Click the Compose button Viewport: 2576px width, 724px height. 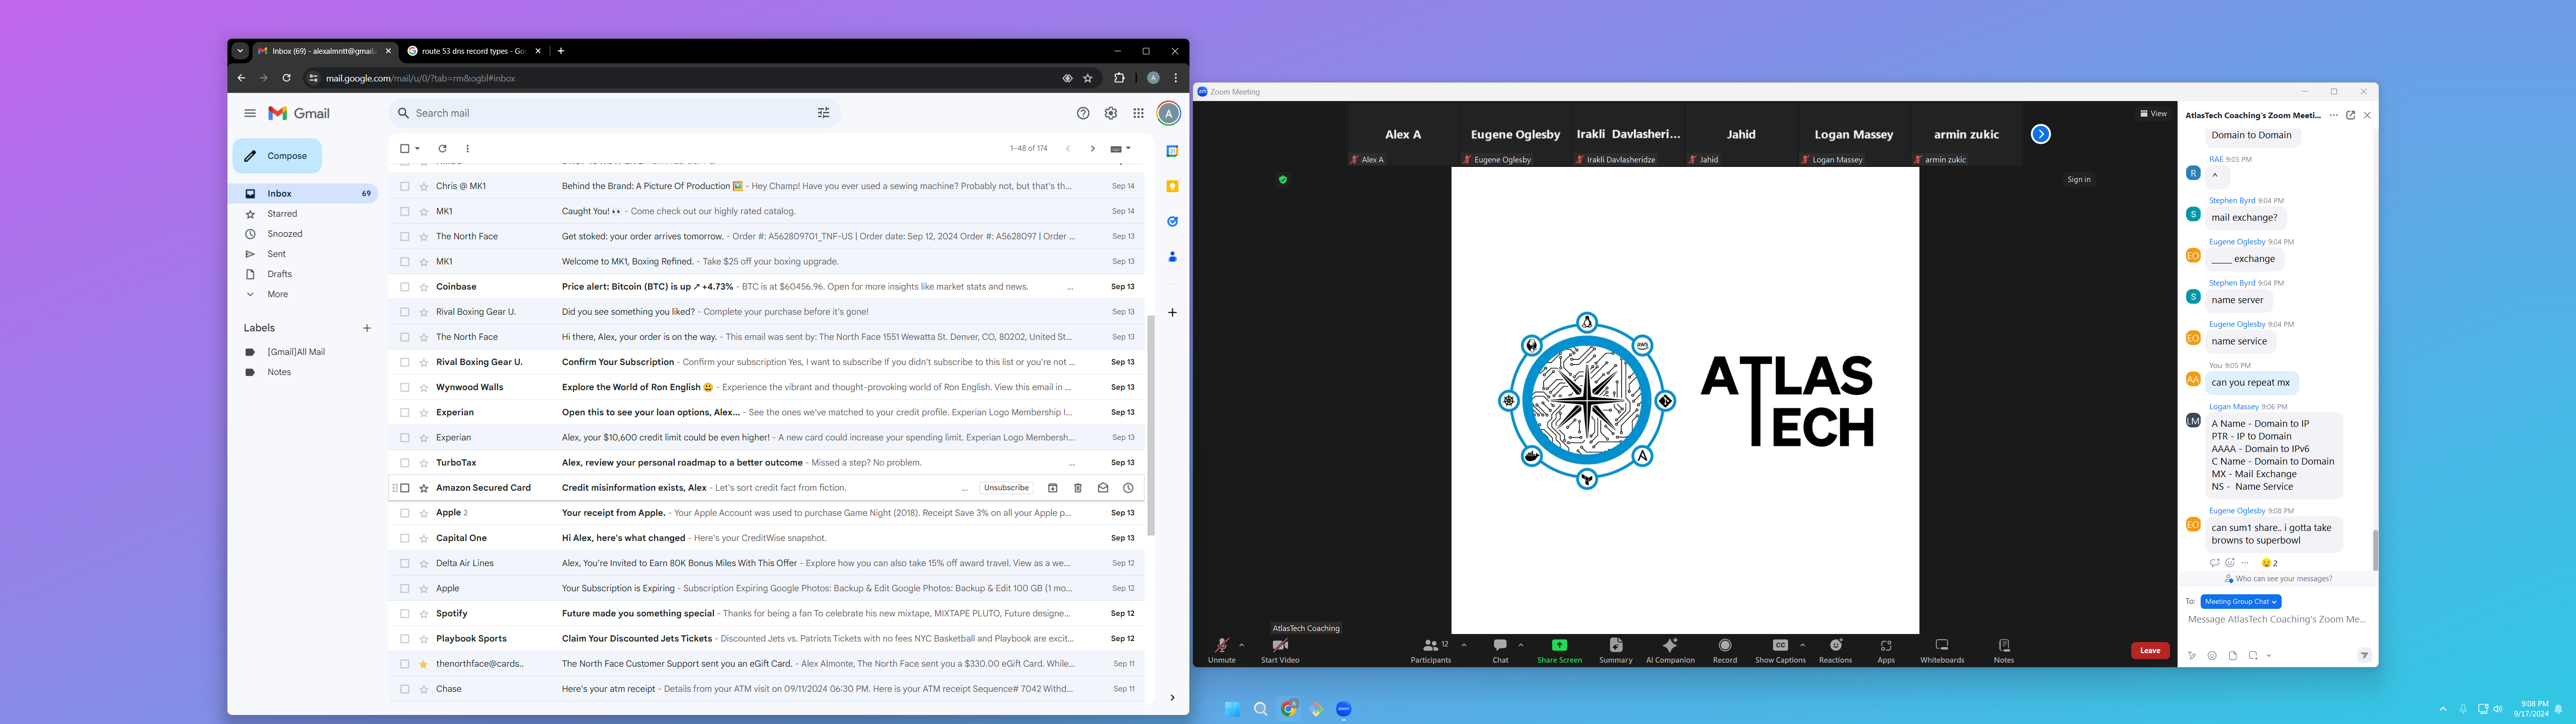[x=277, y=156]
